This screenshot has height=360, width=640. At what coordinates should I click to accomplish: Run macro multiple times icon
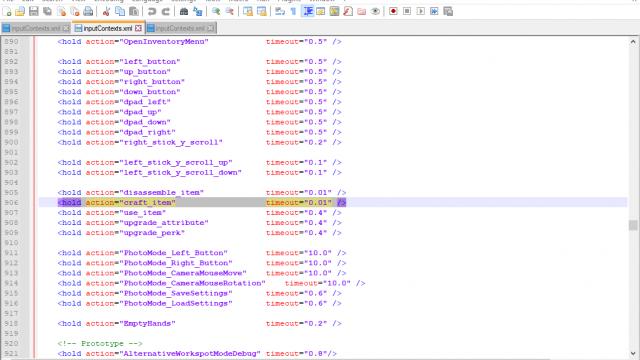(434, 11)
